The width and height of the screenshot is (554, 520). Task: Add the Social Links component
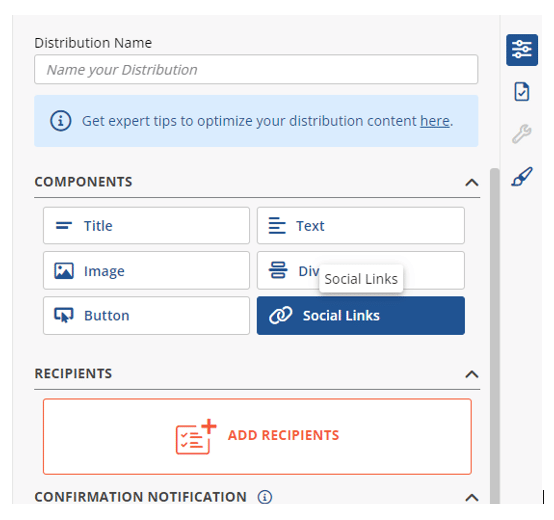(x=361, y=315)
